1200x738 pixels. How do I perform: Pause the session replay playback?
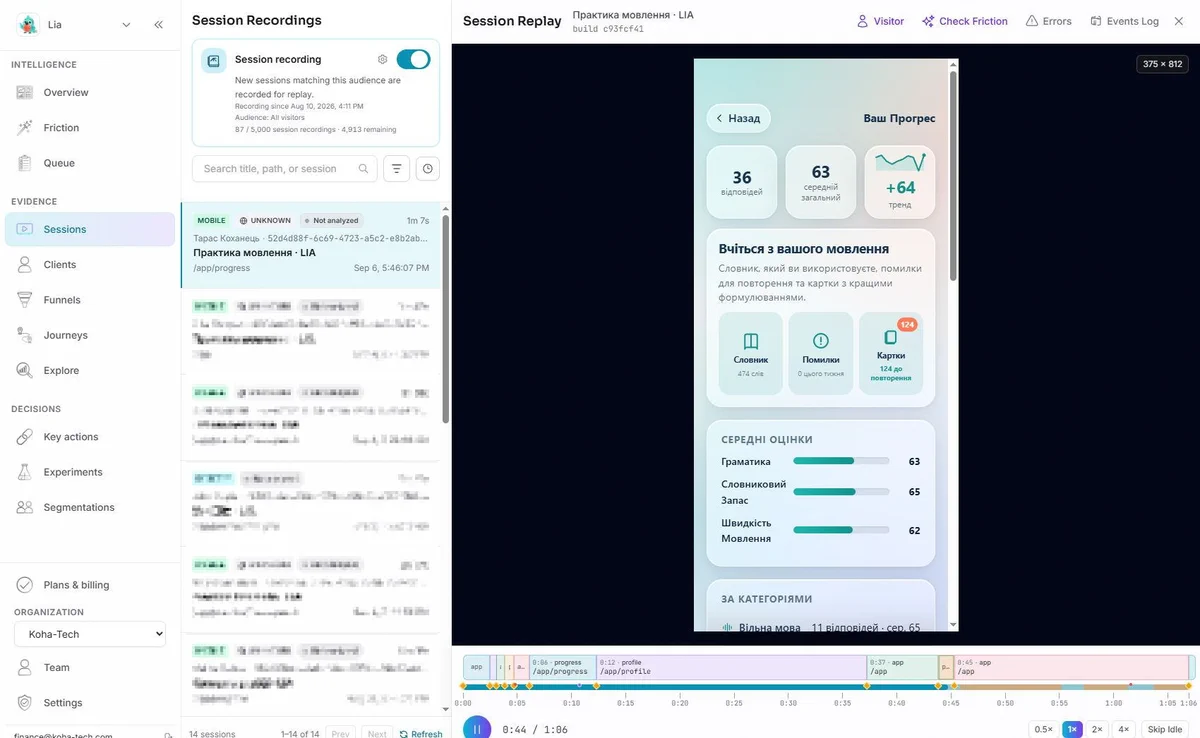coord(477,729)
